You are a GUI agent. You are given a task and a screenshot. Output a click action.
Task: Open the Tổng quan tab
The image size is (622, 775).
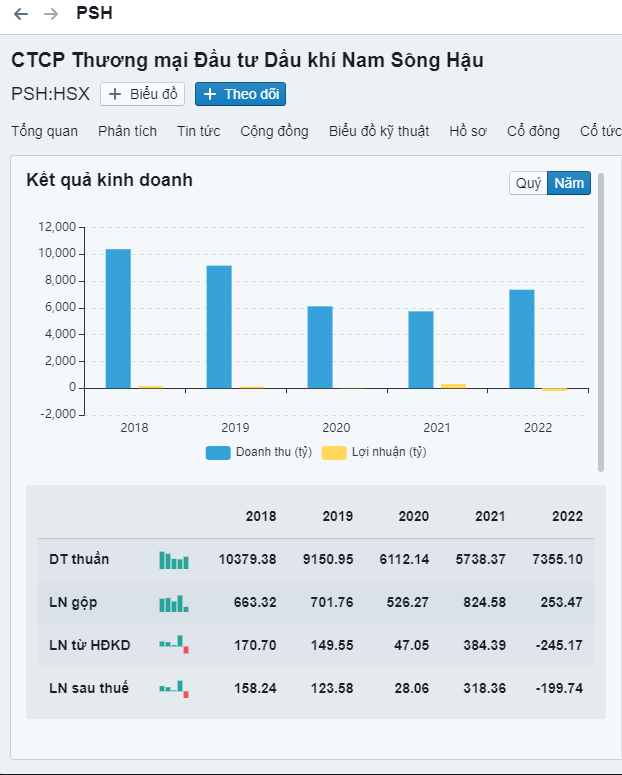44,131
